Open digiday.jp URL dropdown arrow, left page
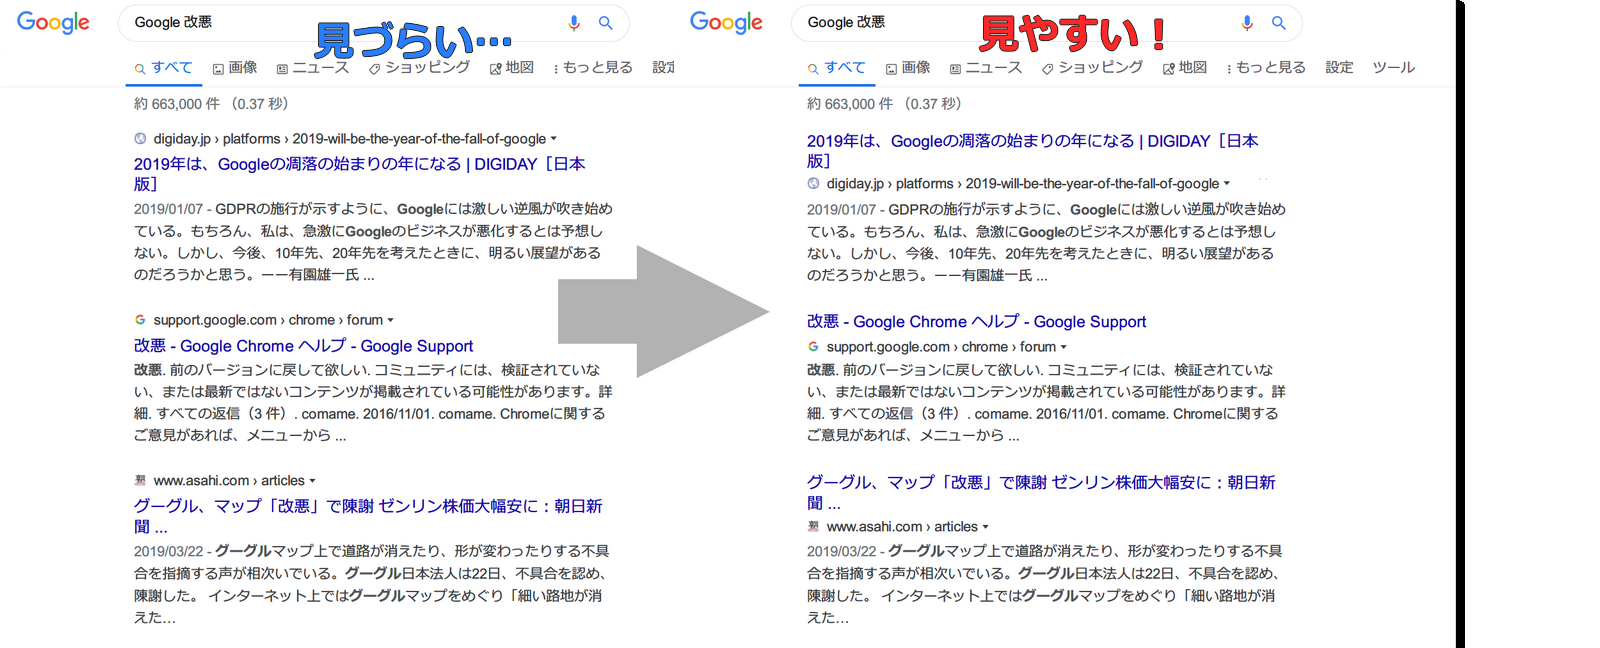Image resolution: width=1600 pixels, height=648 pixels. 554,139
